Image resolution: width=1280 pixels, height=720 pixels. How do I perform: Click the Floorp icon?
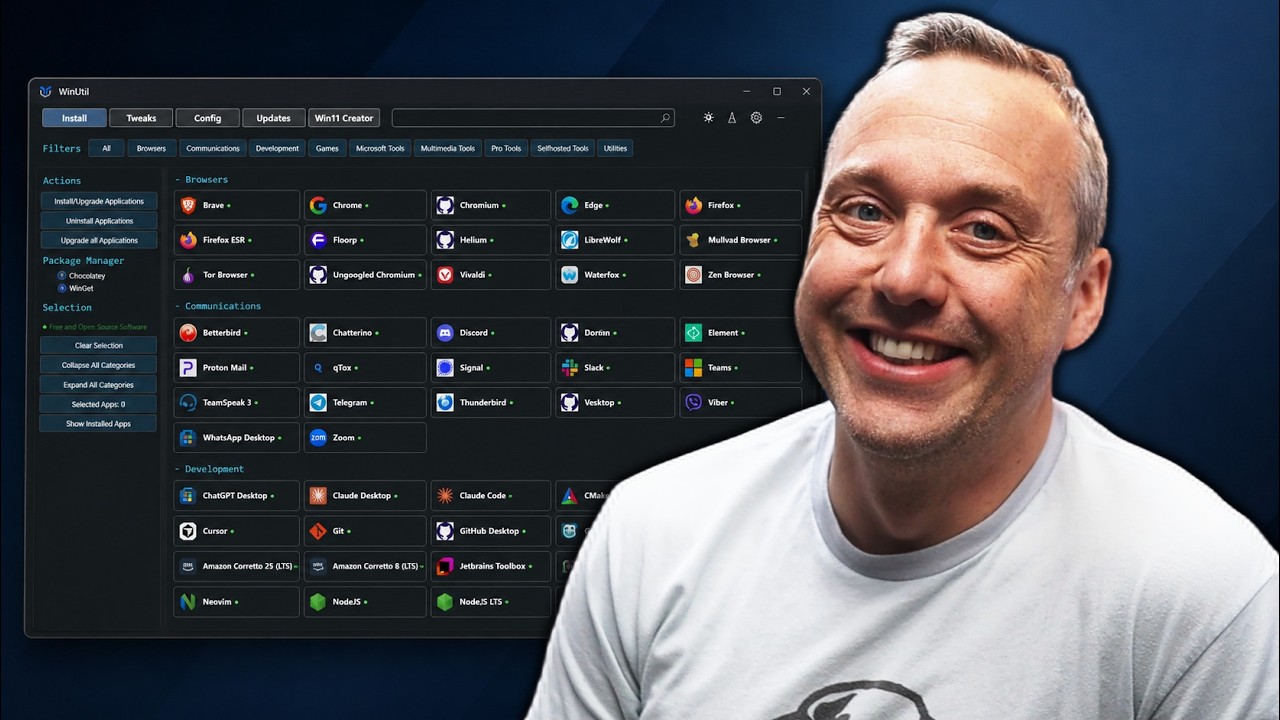point(318,240)
